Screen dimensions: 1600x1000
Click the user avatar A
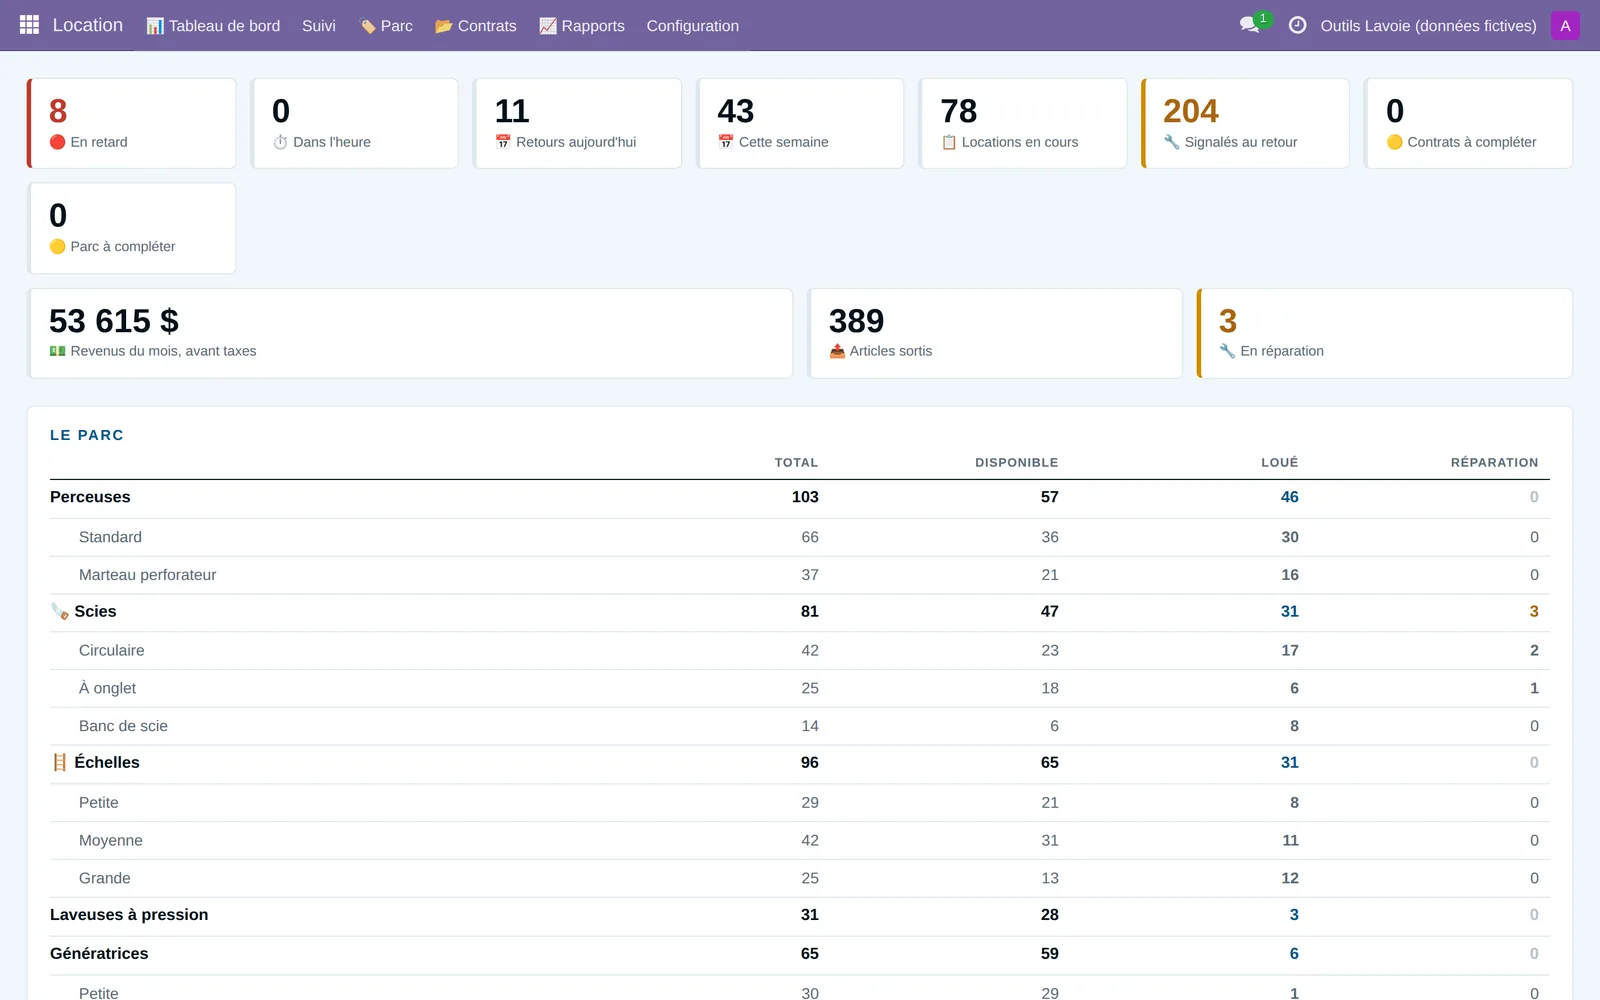[x=1565, y=25]
